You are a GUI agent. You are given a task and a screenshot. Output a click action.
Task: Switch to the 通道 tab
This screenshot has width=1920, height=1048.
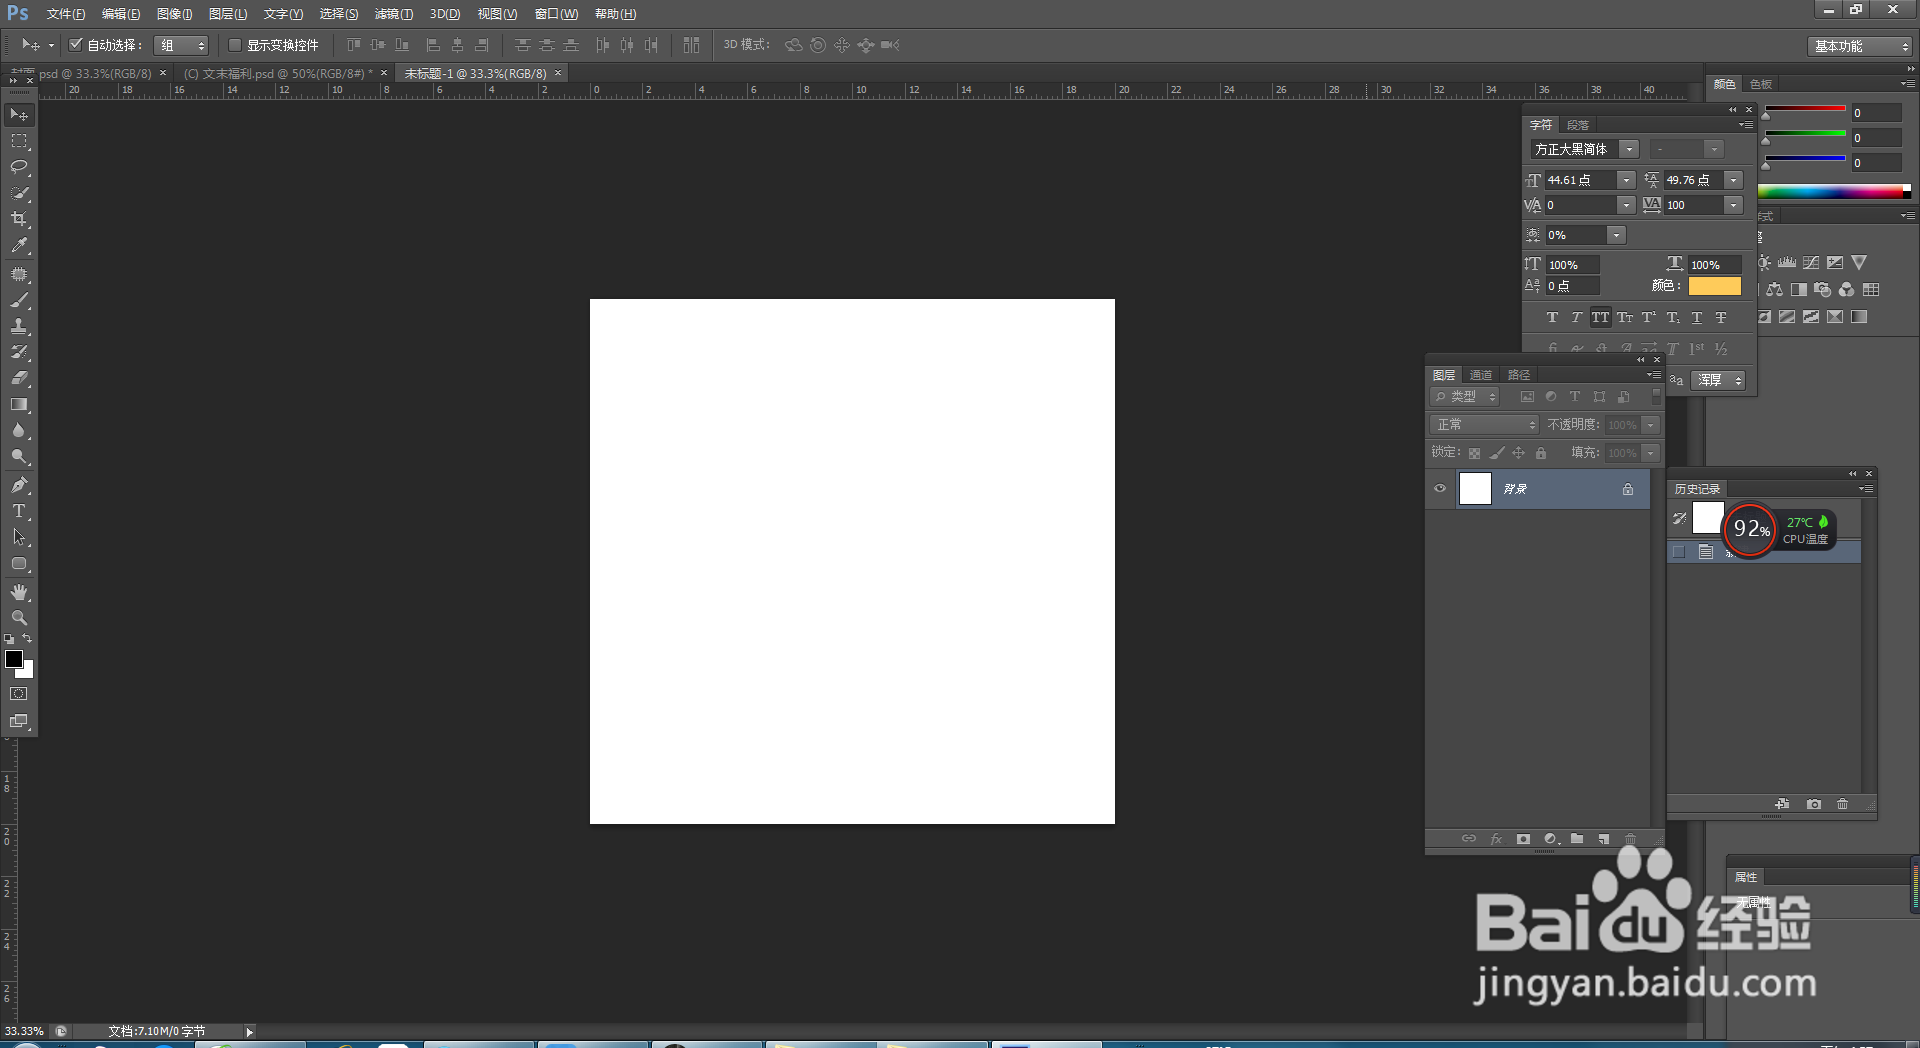(1481, 375)
